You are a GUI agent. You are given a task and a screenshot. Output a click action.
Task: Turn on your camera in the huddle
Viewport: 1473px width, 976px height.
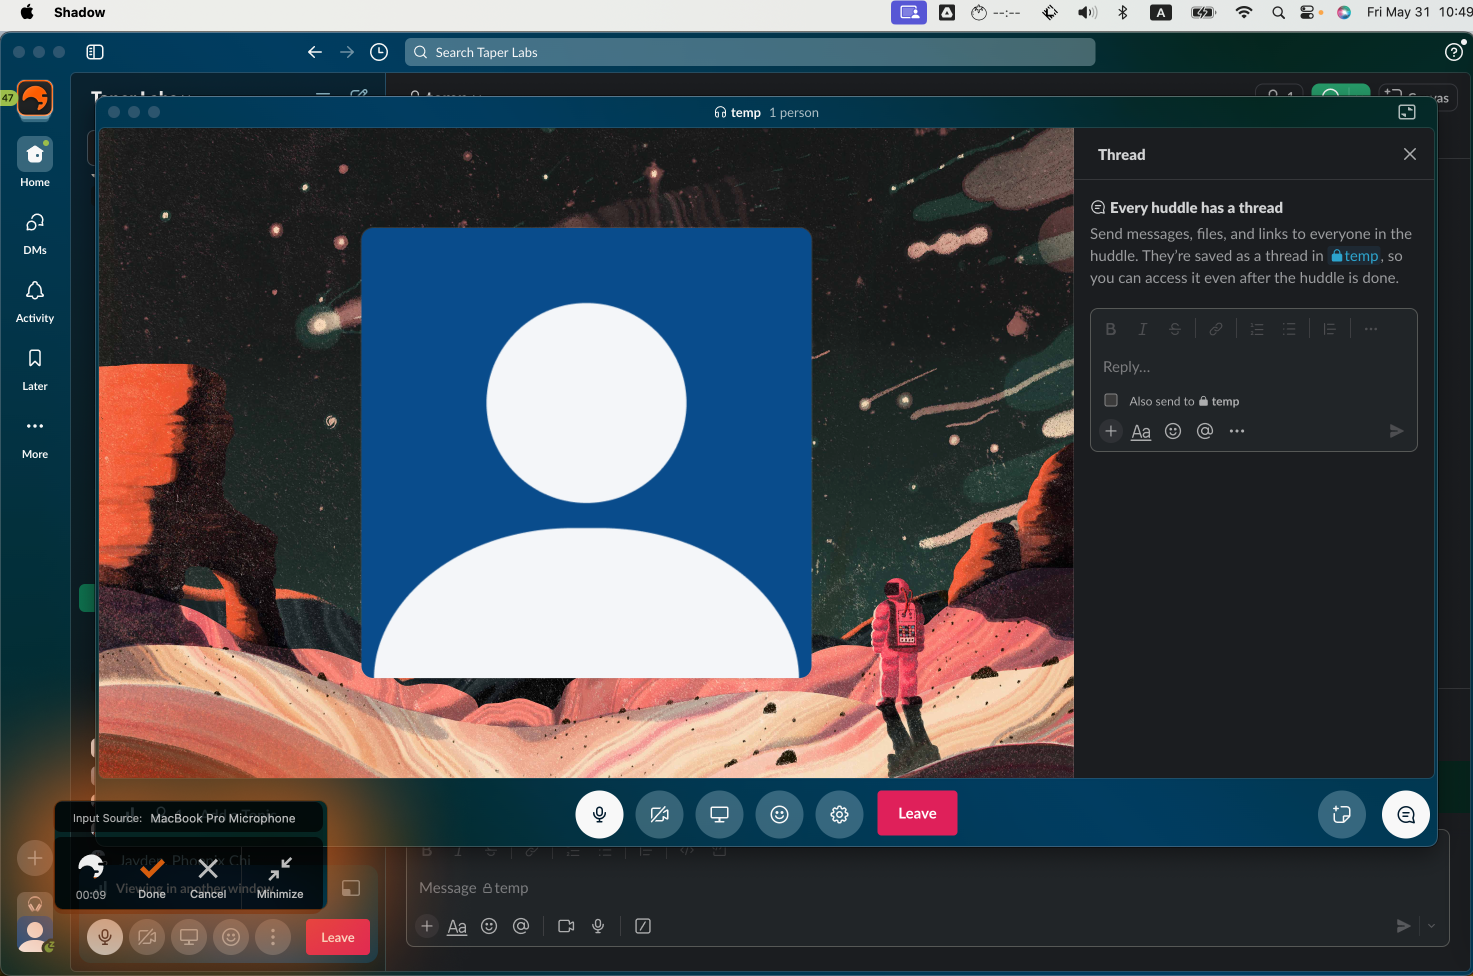coord(659,814)
